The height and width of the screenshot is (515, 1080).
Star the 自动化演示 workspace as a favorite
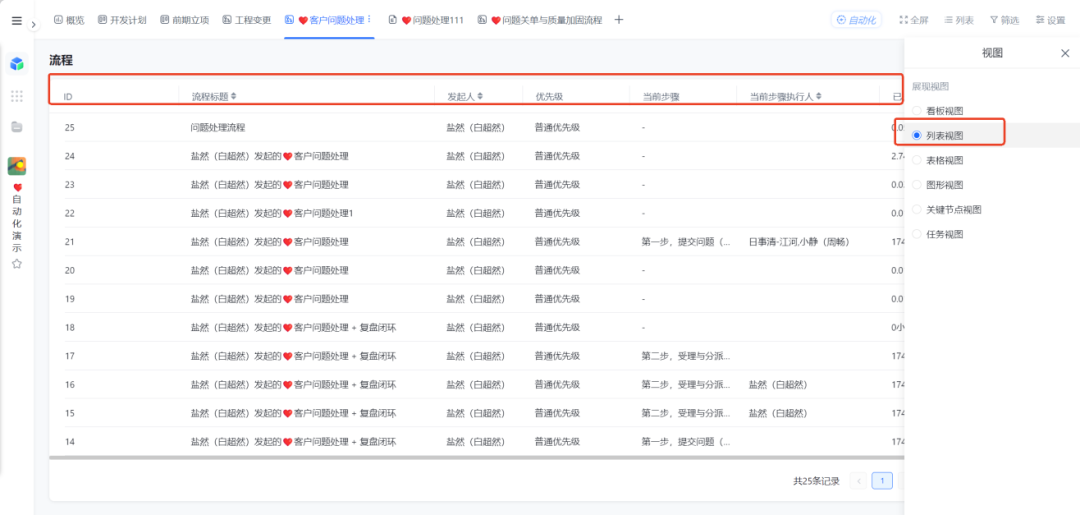tap(17, 264)
